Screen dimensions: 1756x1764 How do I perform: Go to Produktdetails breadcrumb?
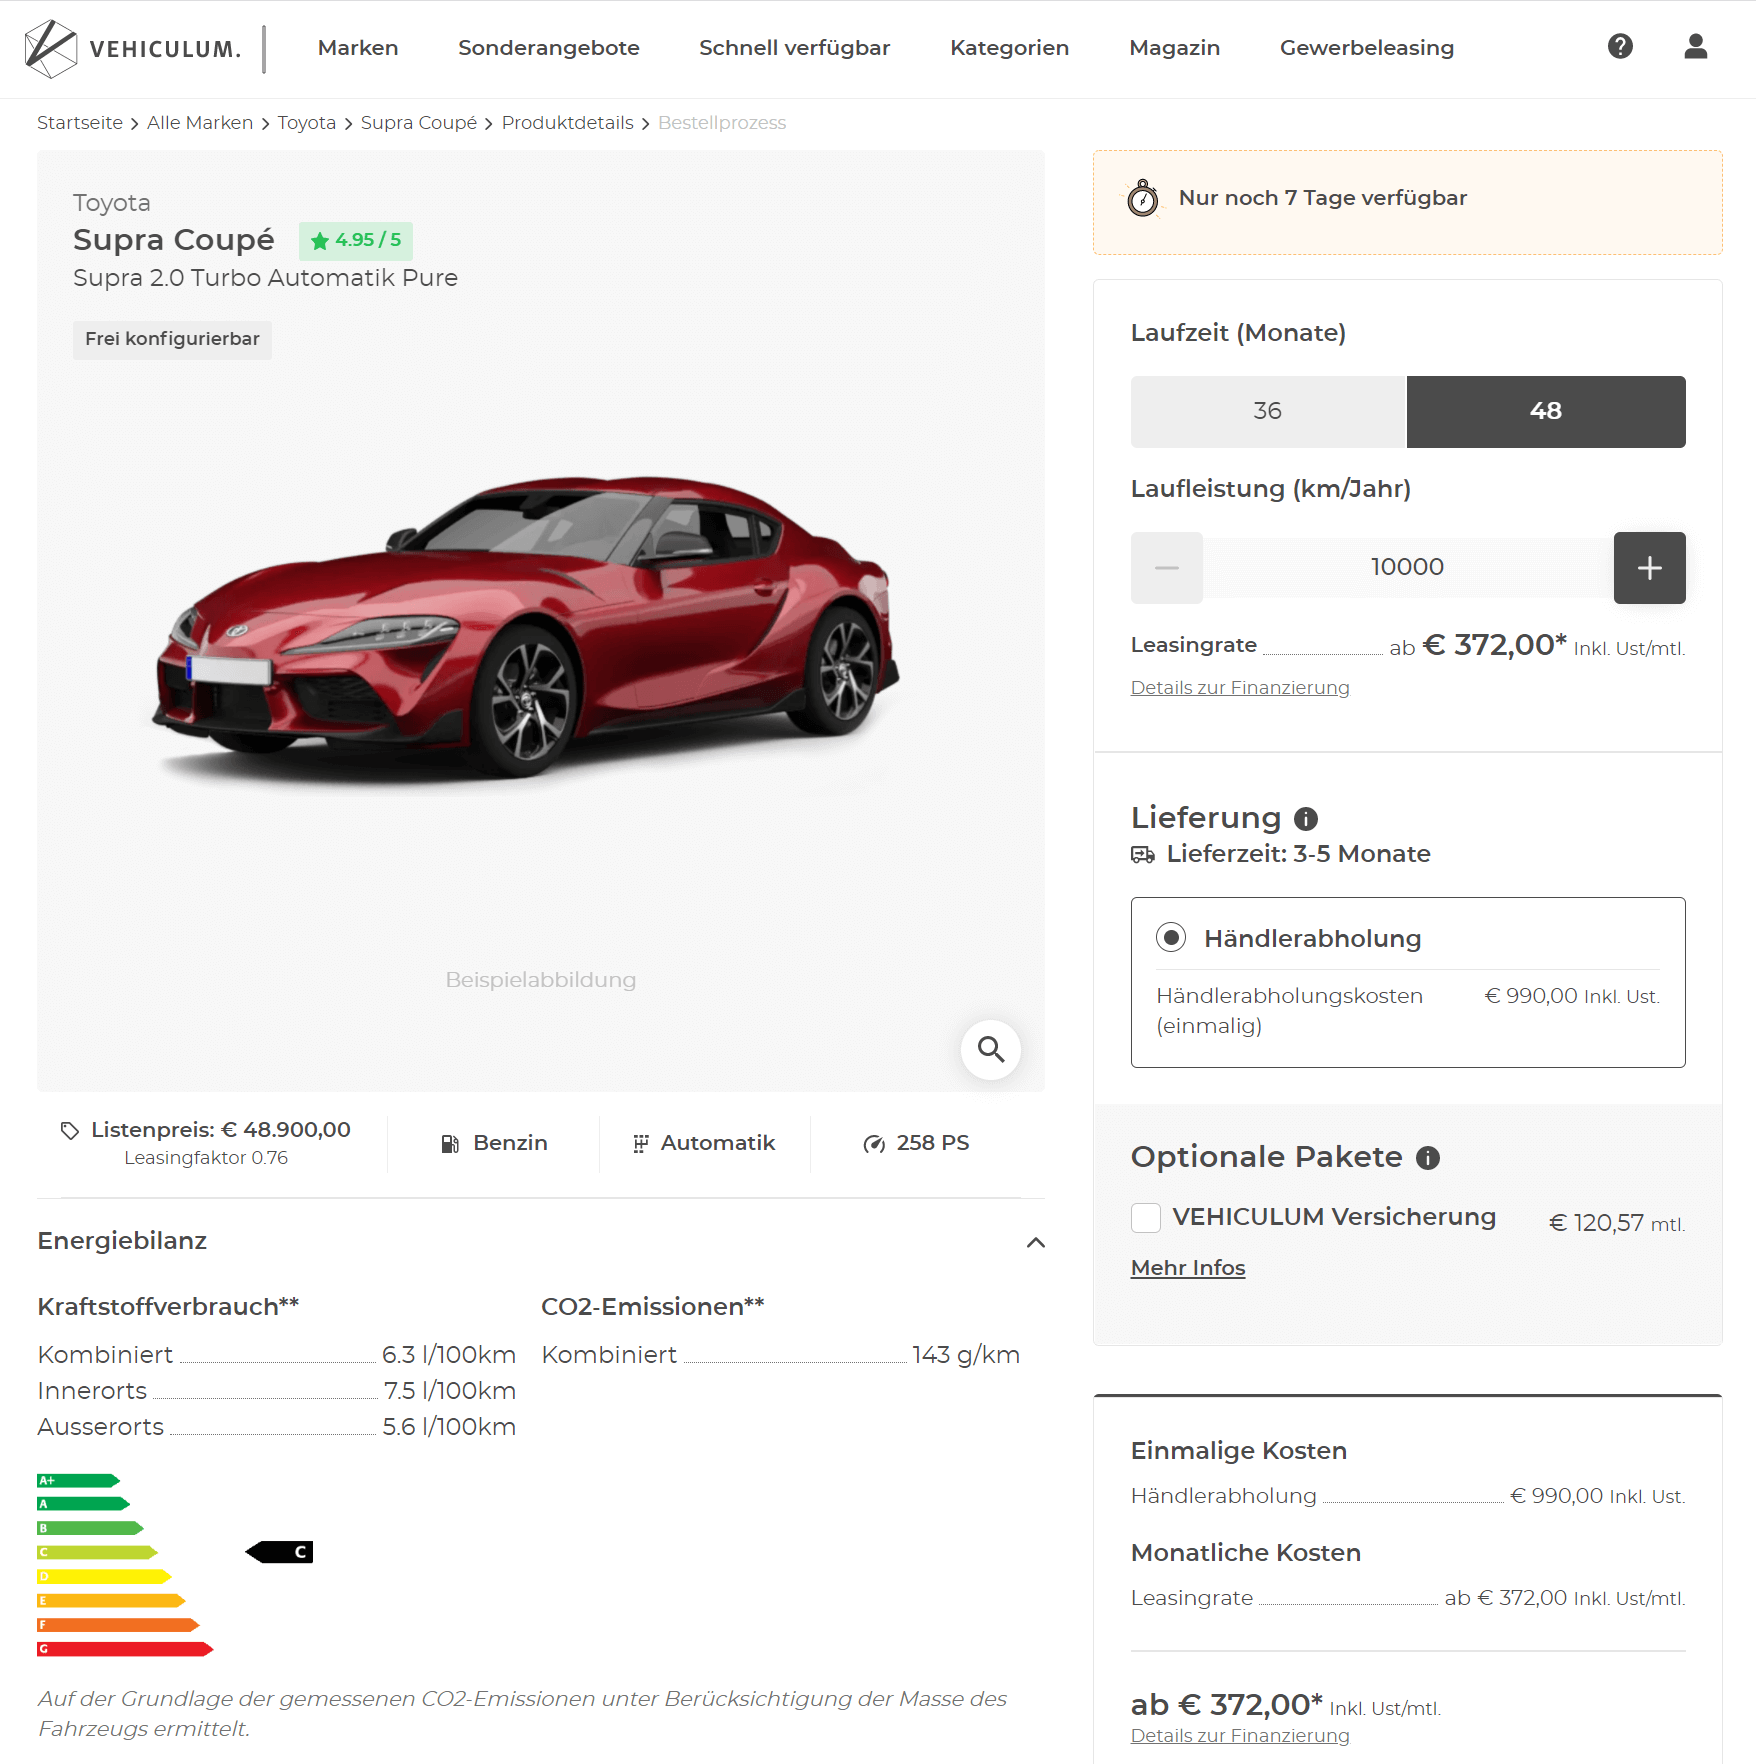coord(567,123)
